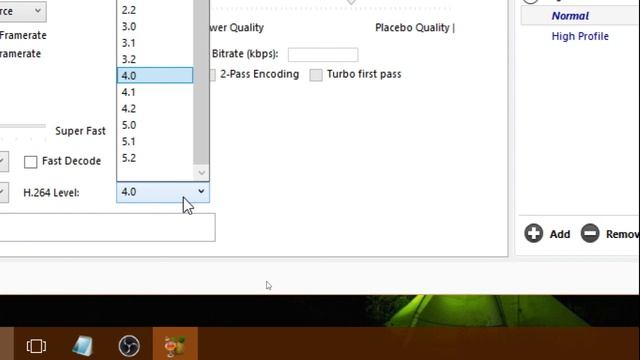Select the High Profile preset

[x=580, y=36]
